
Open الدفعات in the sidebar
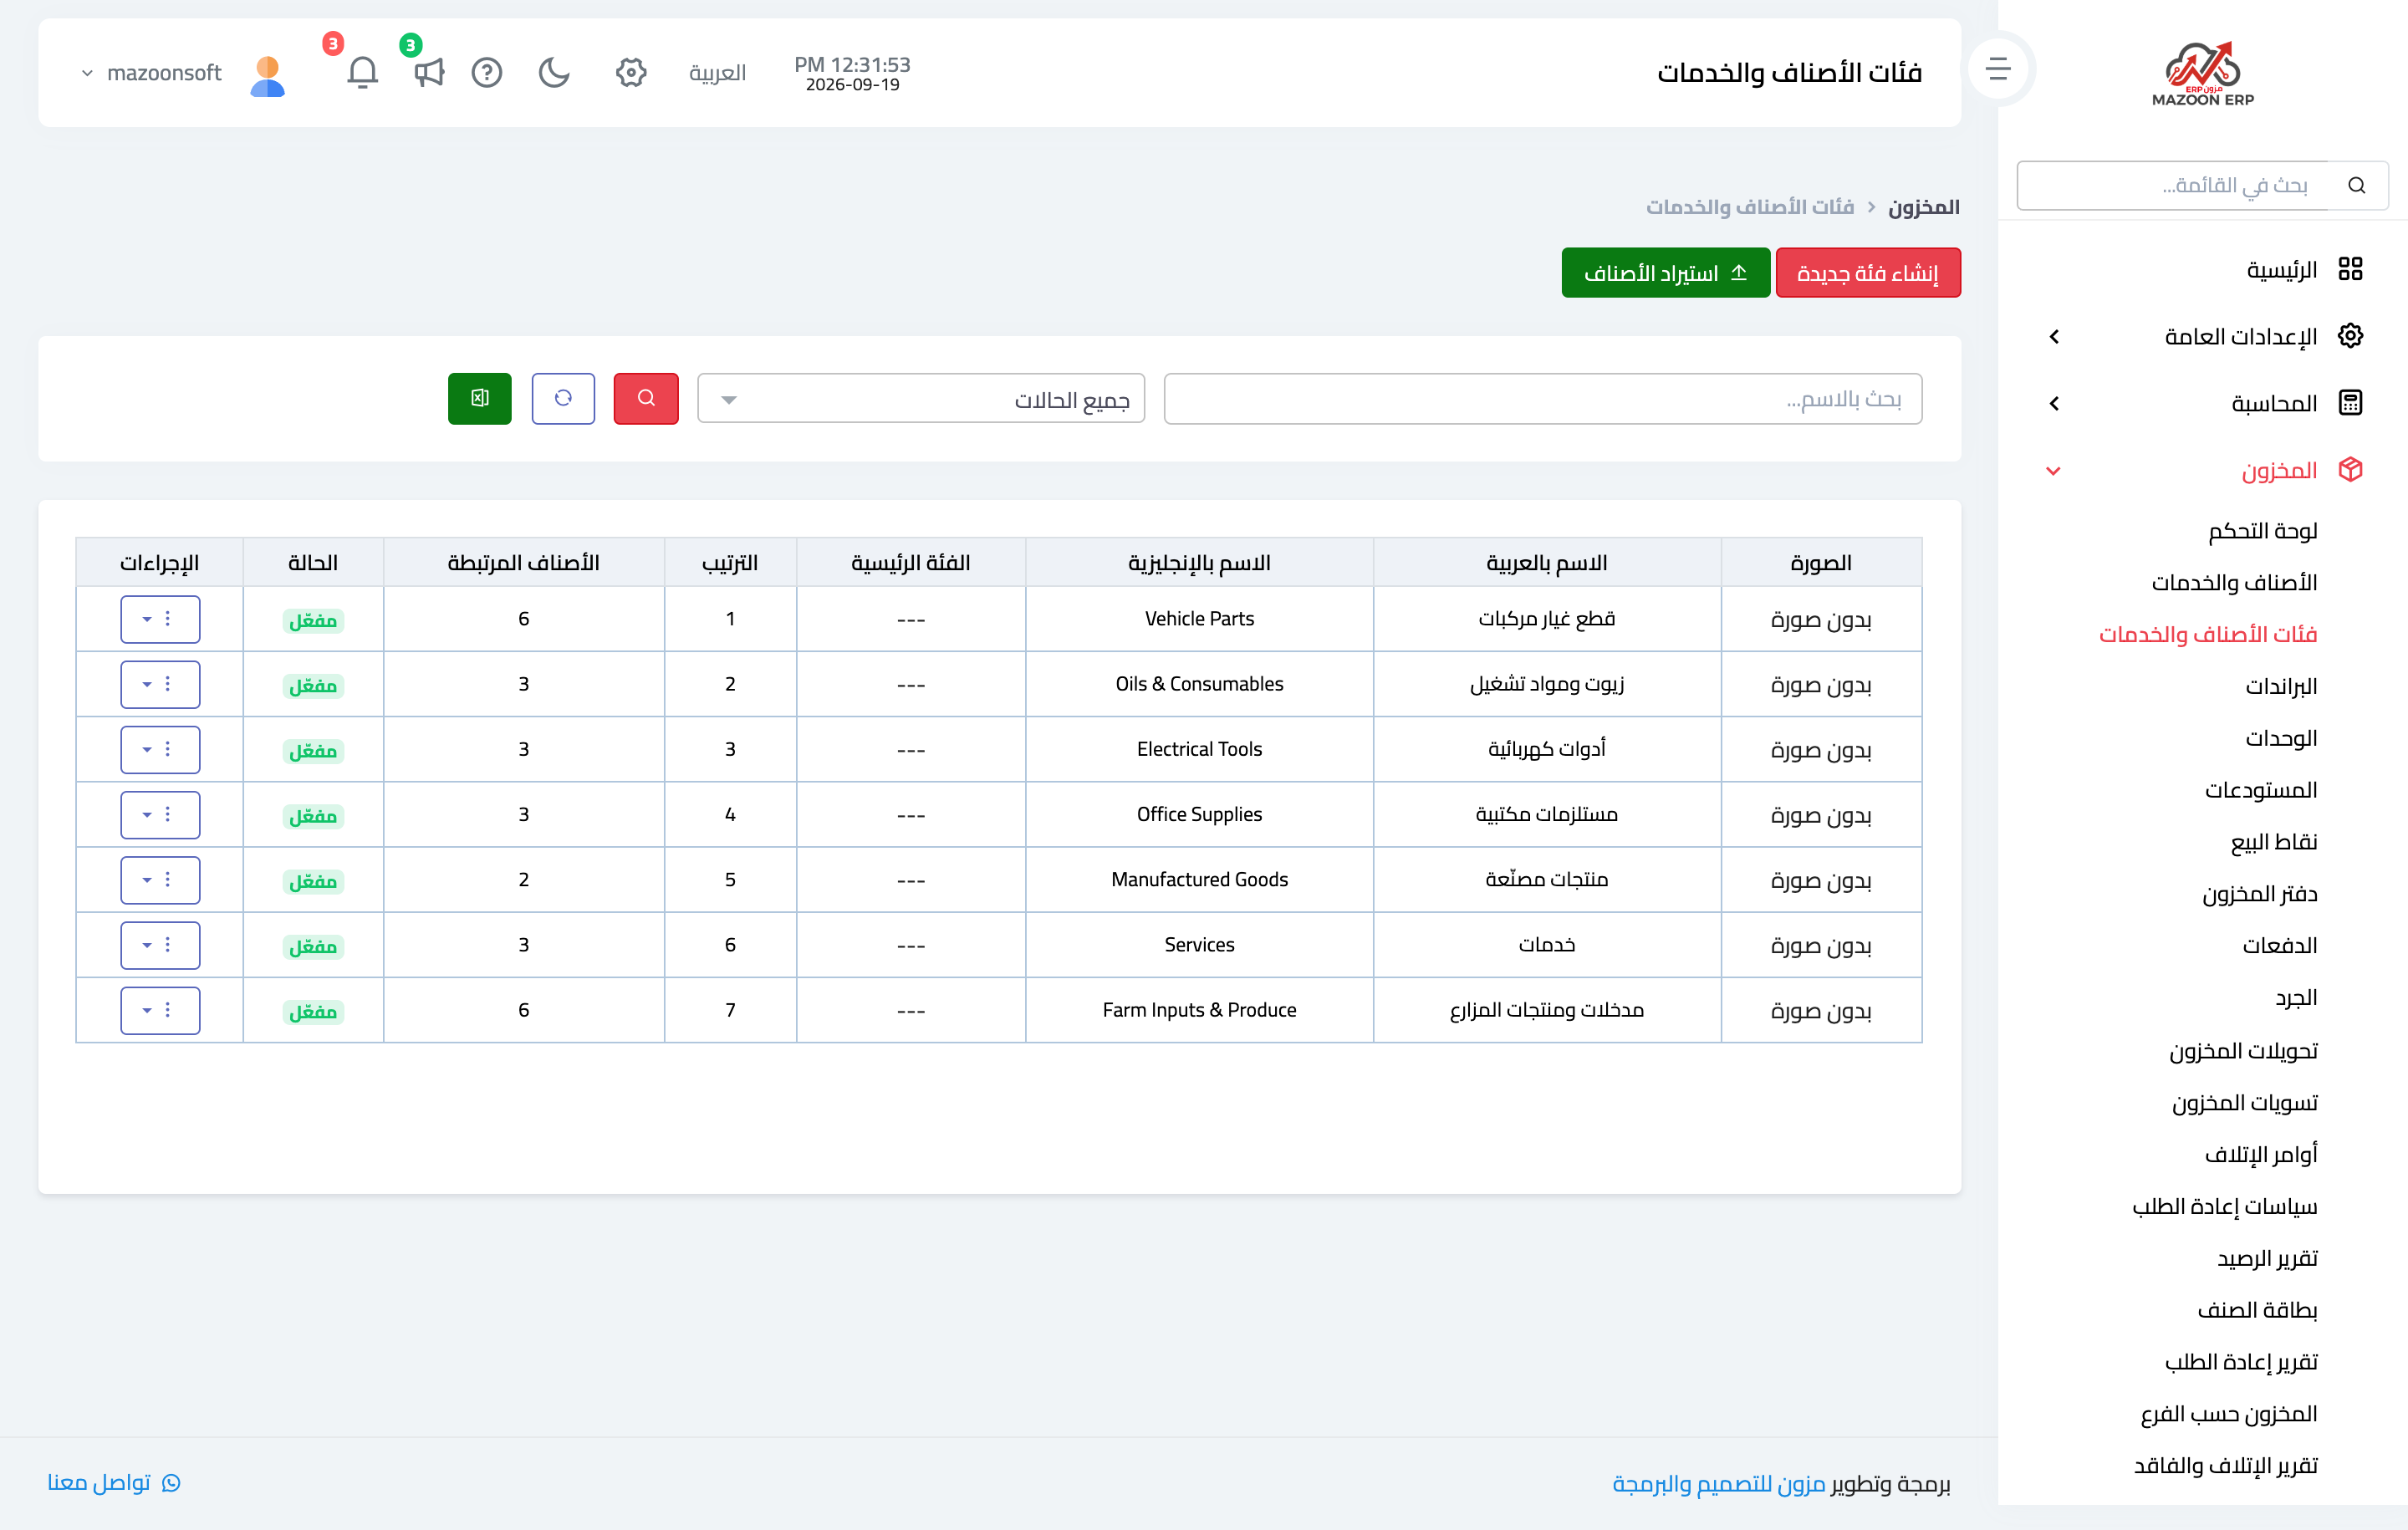2280,946
